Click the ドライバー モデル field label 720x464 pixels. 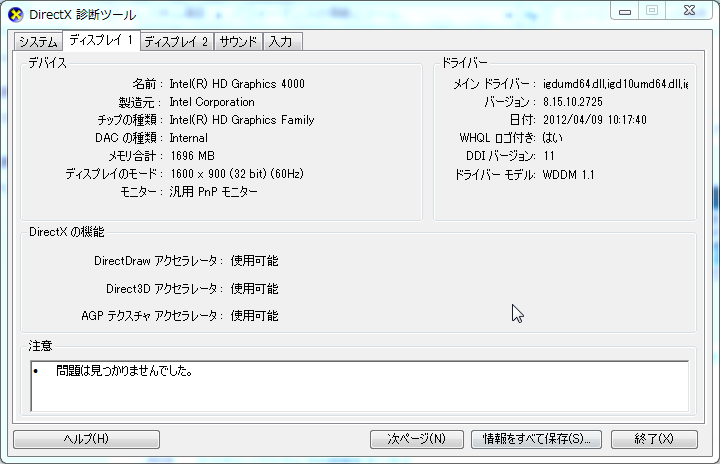[495, 175]
